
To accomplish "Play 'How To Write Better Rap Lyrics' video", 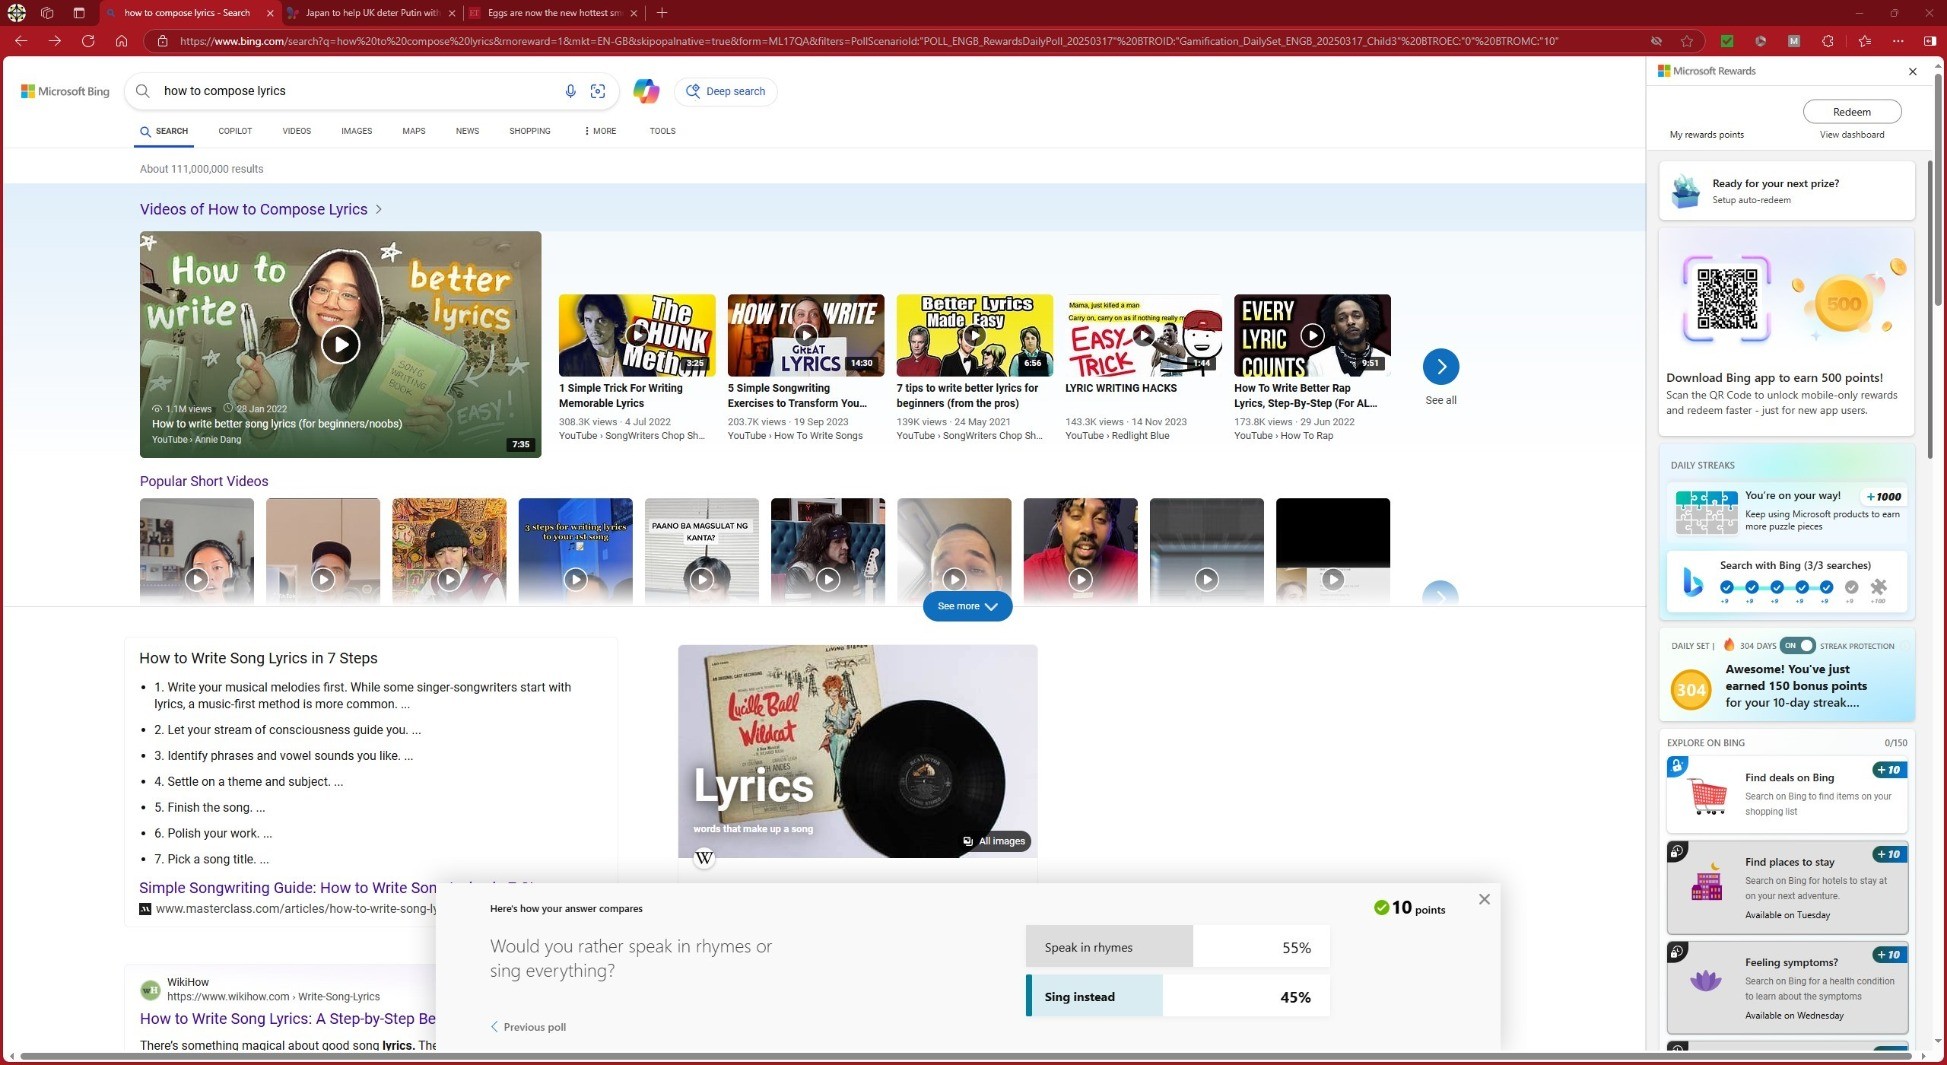I will (1312, 335).
